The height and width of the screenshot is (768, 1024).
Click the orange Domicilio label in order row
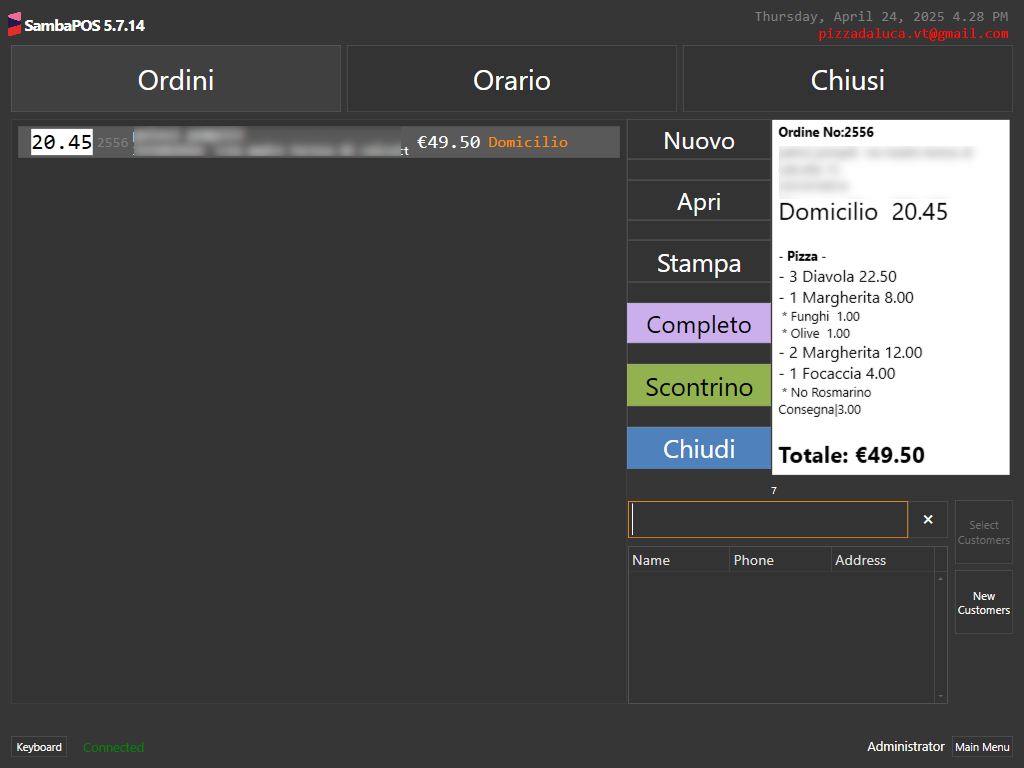[x=528, y=142]
